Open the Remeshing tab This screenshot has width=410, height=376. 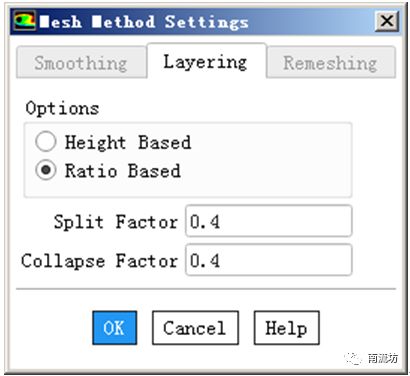tap(331, 63)
